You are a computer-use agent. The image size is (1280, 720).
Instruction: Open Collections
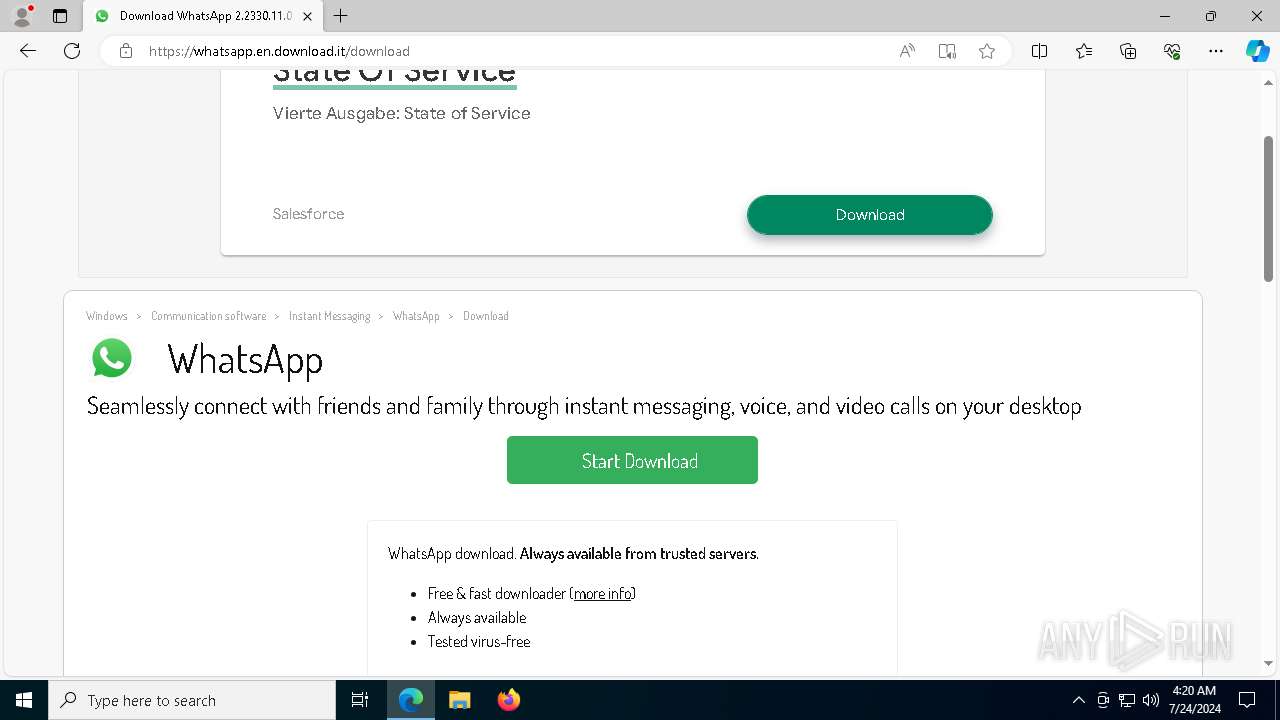pyautogui.click(x=1128, y=51)
